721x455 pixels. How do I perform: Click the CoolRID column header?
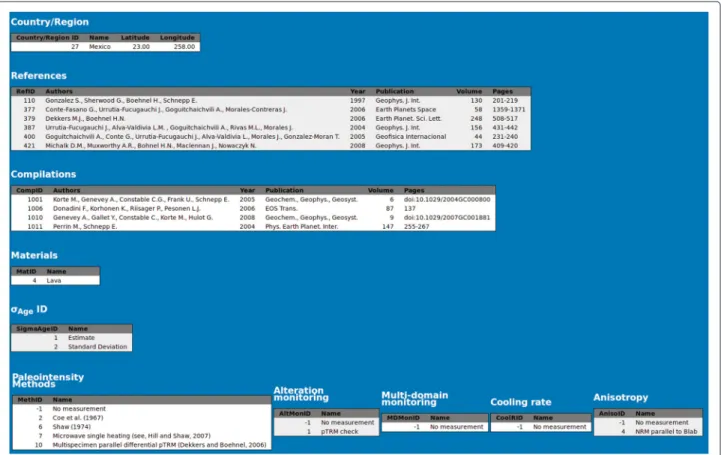pyautogui.click(x=509, y=418)
